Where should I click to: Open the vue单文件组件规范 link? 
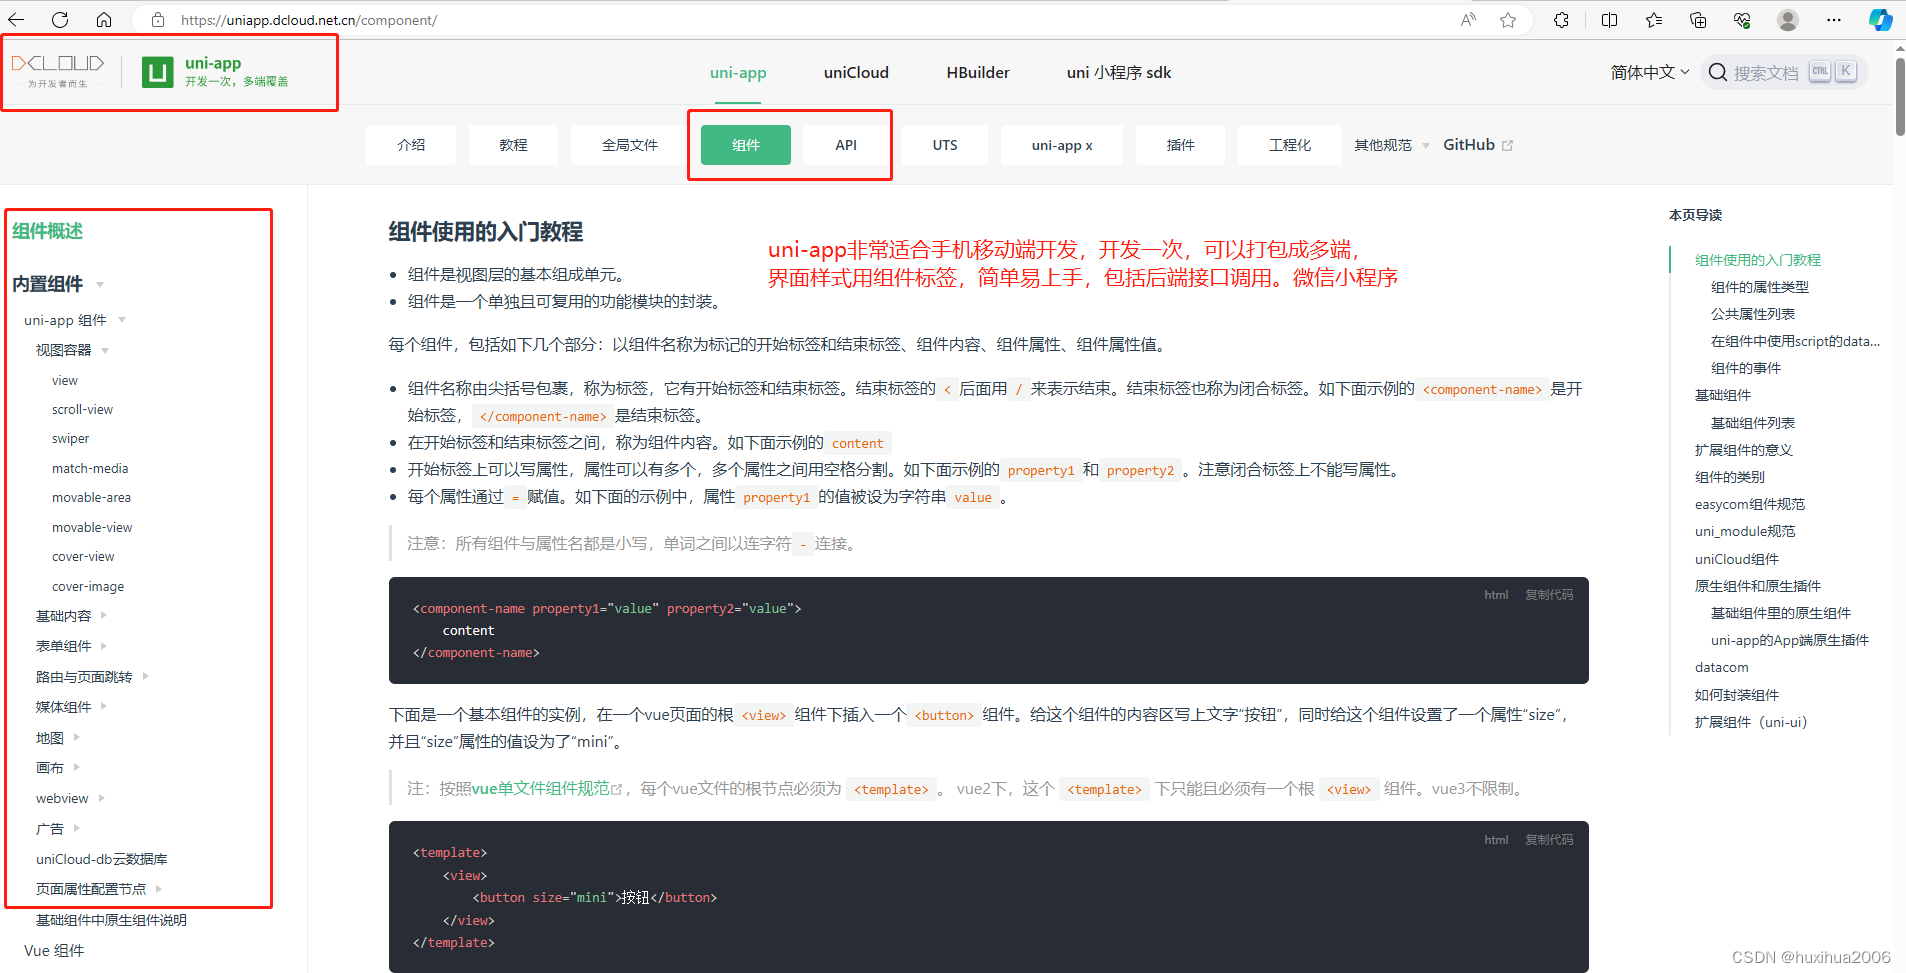[x=546, y=789]
